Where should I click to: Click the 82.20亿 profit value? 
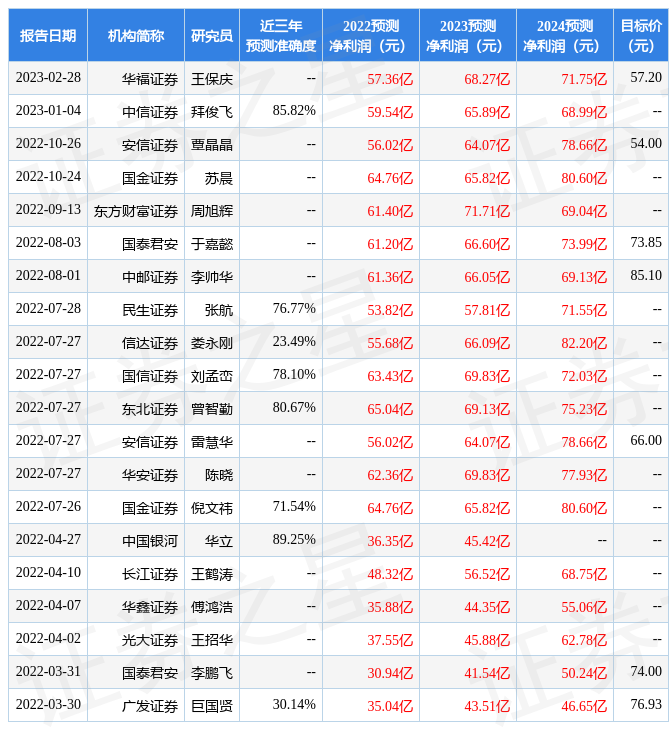point(584,343)
